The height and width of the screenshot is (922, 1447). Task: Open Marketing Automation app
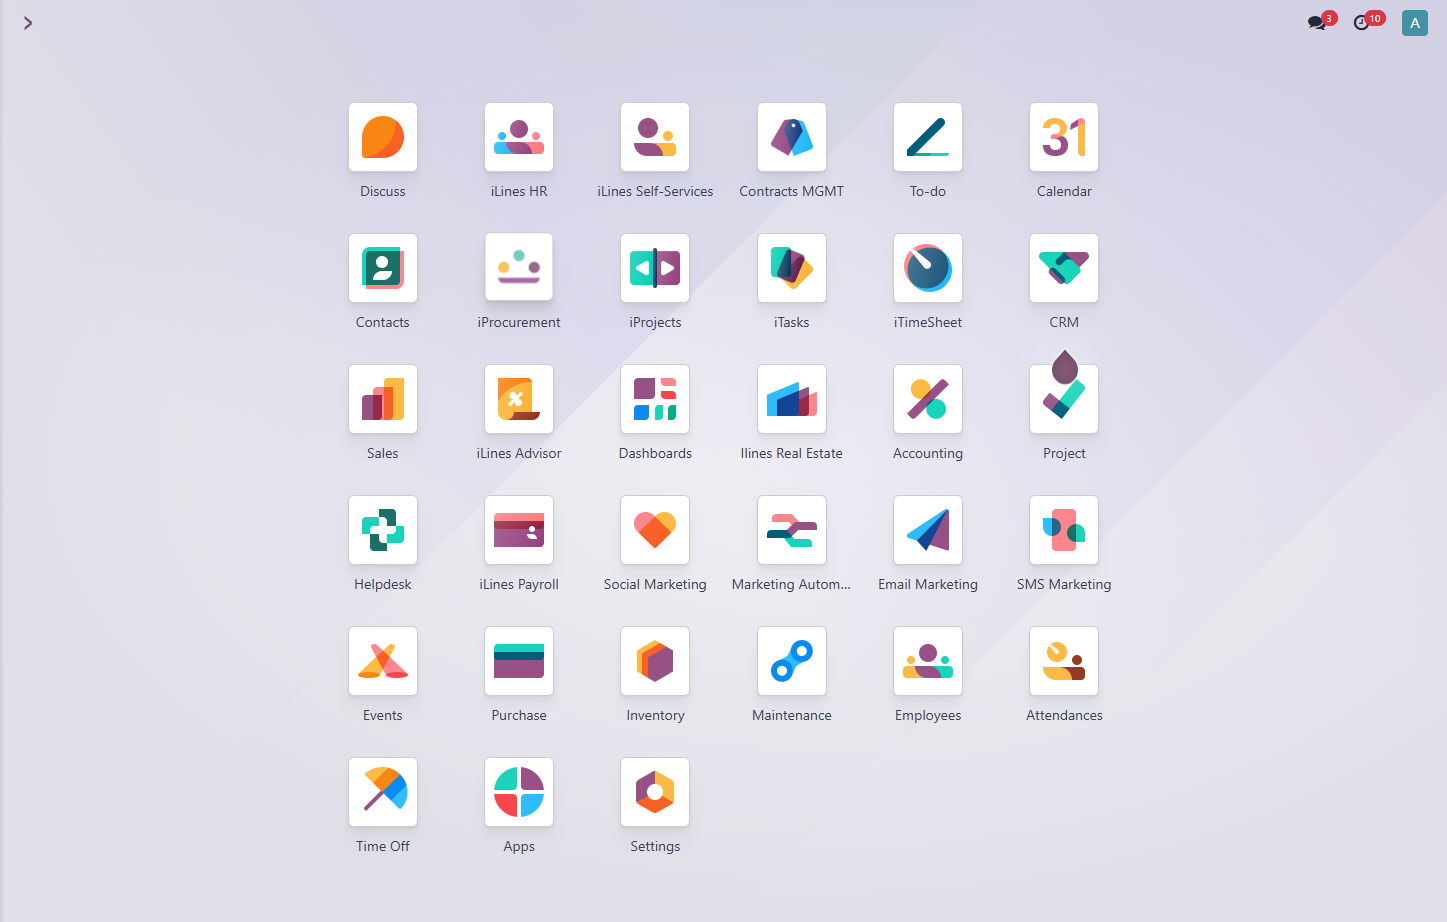(x=792, y=530)
